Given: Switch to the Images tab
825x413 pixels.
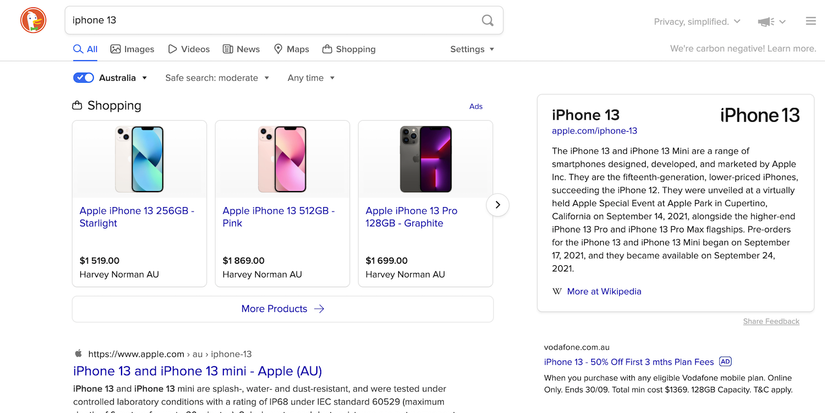Looking at the screenshot, I should [132, 49].
